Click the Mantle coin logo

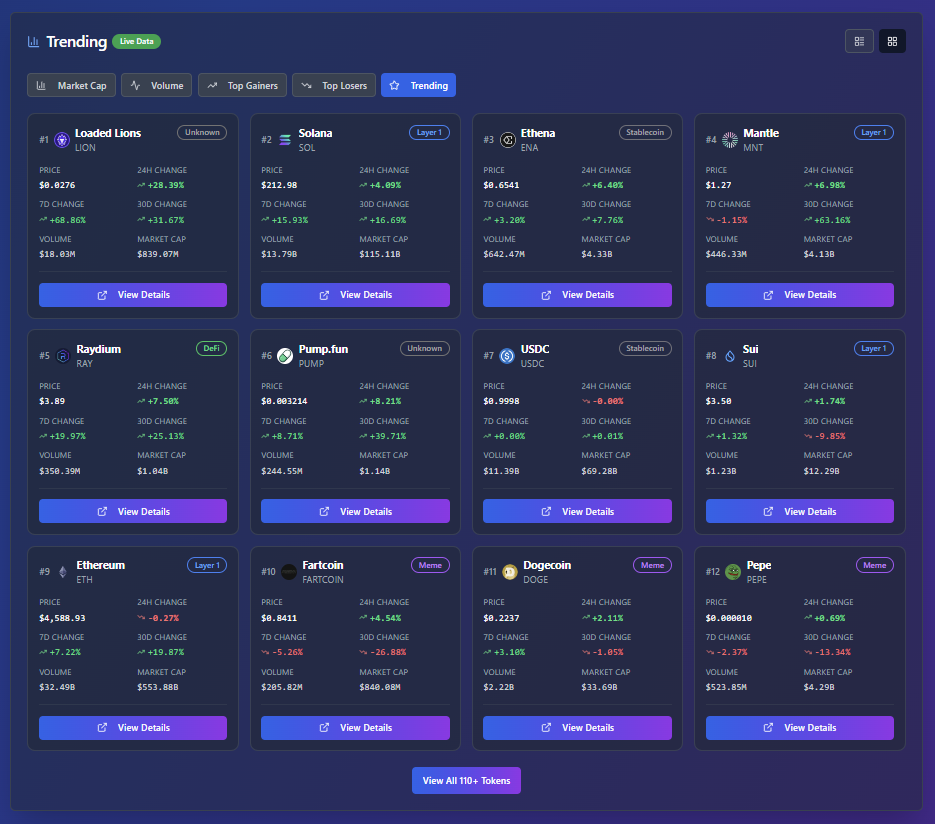click(730, 140)
